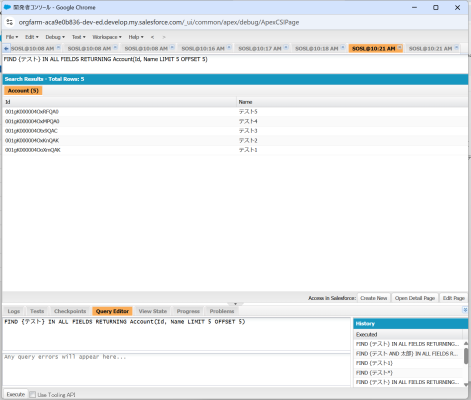Click the forward '>' navigation item
471x400 pixels.
pyautogui.click(x=164, y=37)
